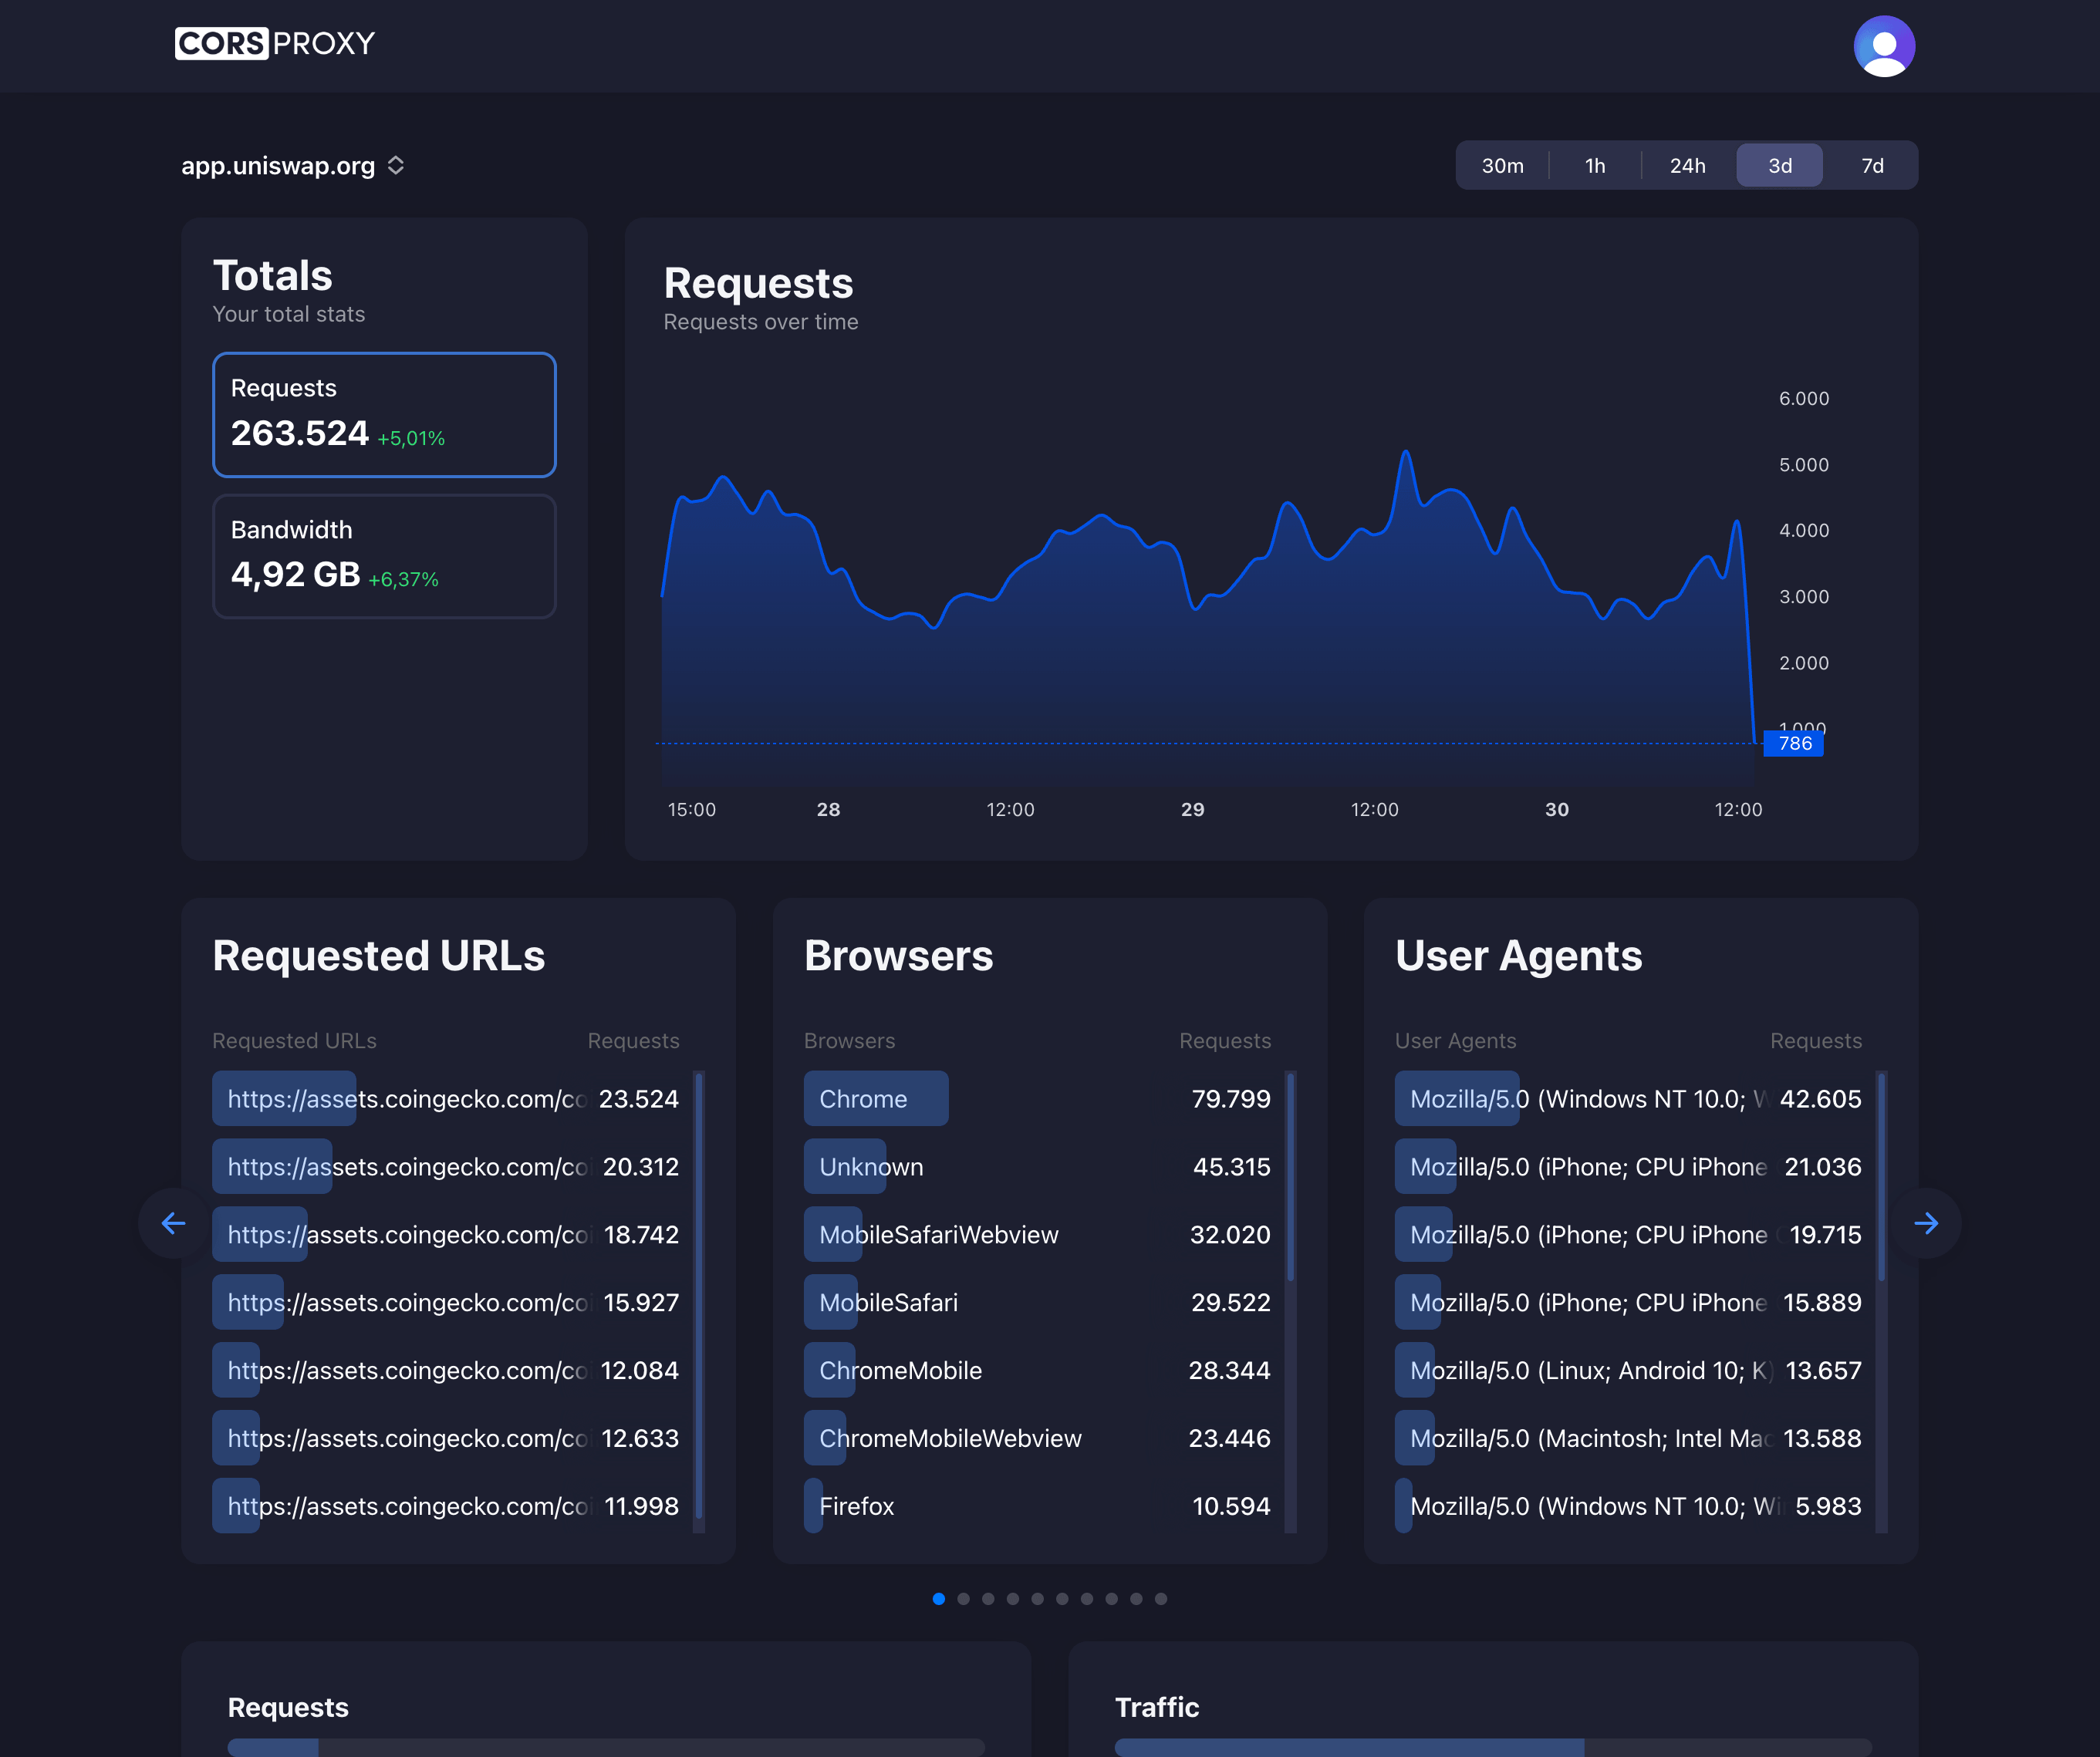
Task: Select the 24h time range tab
Action: tap(1687, 165)
